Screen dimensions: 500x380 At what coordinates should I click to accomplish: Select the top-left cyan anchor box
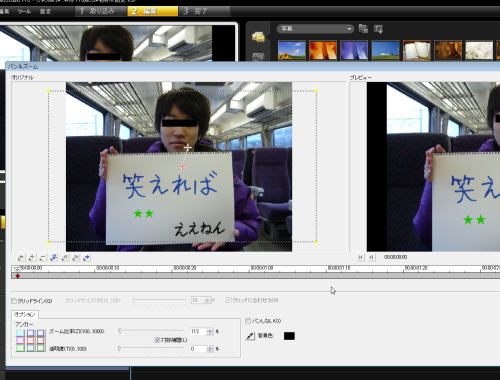pos(20,333)
